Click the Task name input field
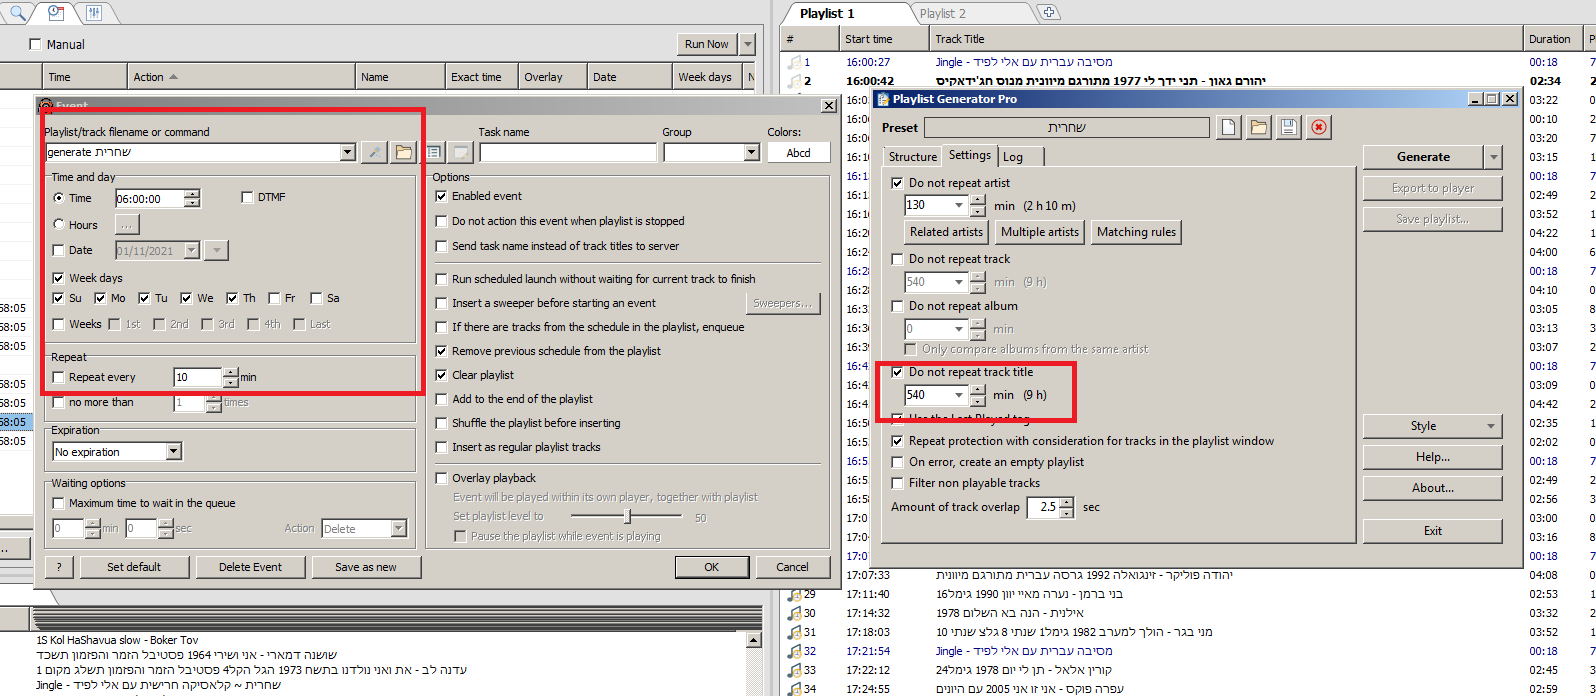The width and height of the screenshot is (1596, 696). tap(568, 153)
